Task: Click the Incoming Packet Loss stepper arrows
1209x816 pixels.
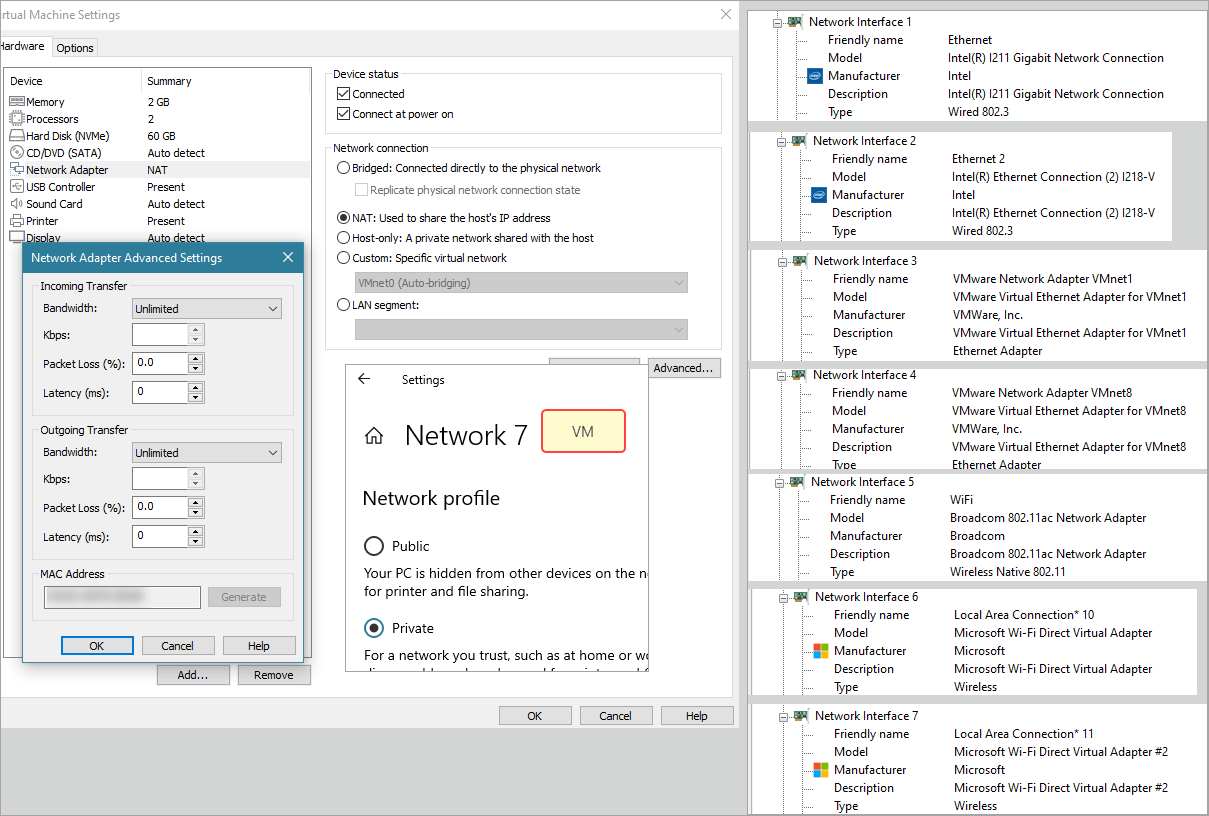Action: 196,363
